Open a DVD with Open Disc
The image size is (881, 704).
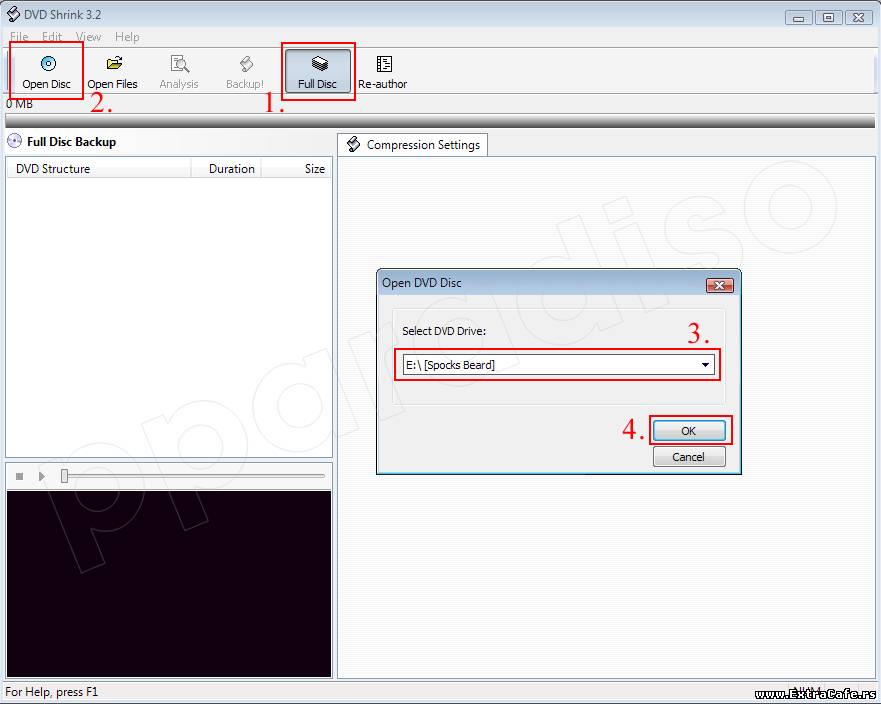click(x=47, y=71)
